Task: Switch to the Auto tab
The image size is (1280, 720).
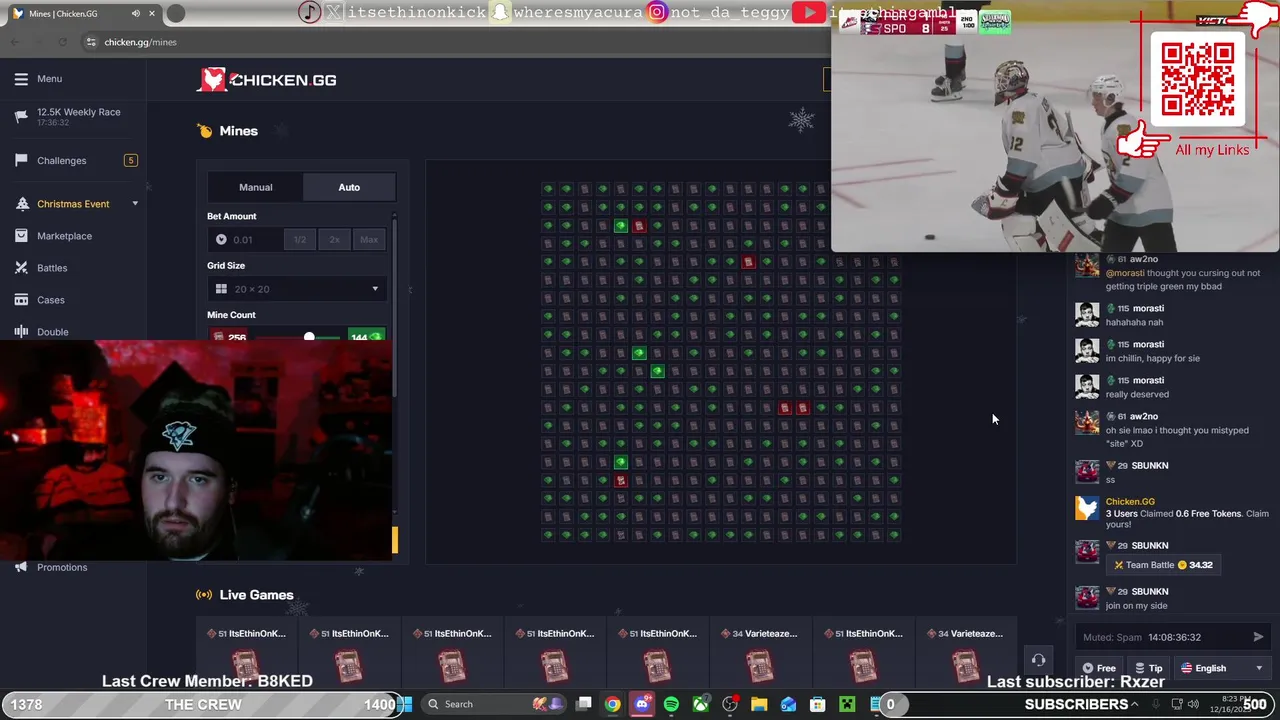Action: (x=349, y=187)
